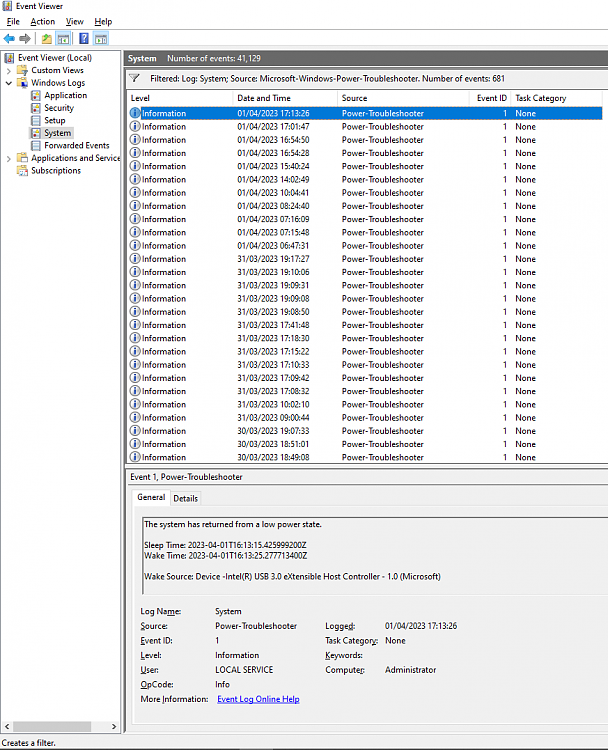Open the Event Log Online Help link
Image resolution: width=608 pixels, height=750 pixels.
pos(258,699)
